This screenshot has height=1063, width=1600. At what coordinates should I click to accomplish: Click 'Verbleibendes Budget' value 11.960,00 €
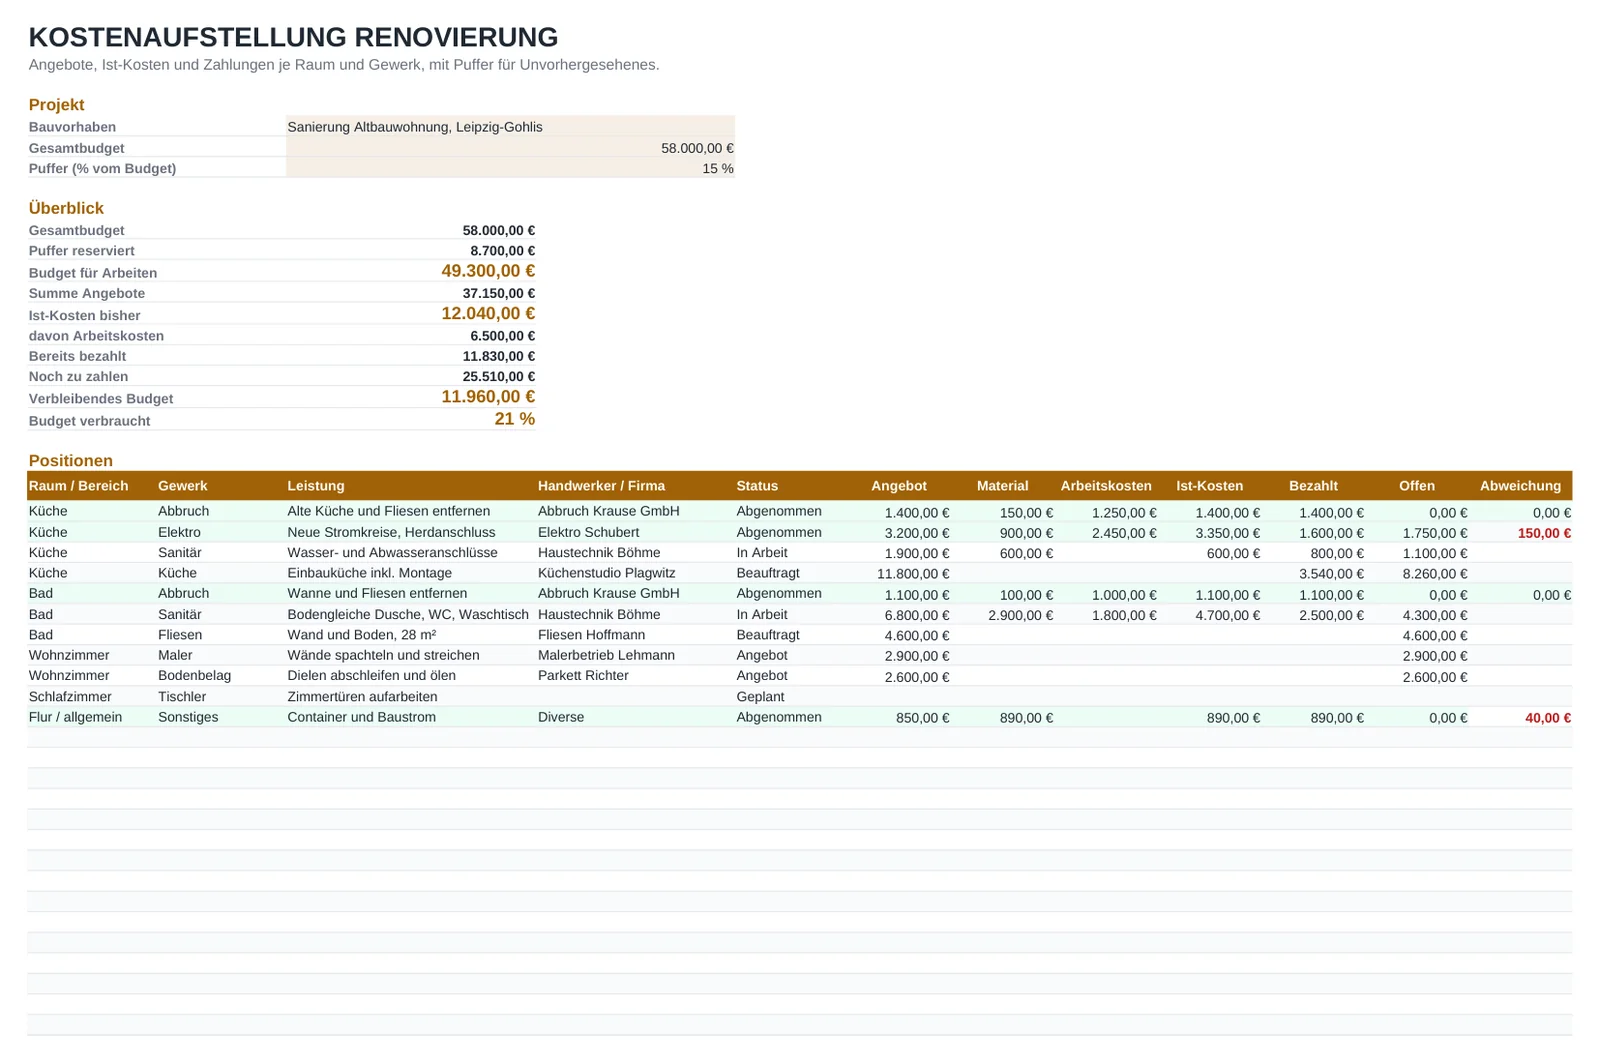pos(488,397)
